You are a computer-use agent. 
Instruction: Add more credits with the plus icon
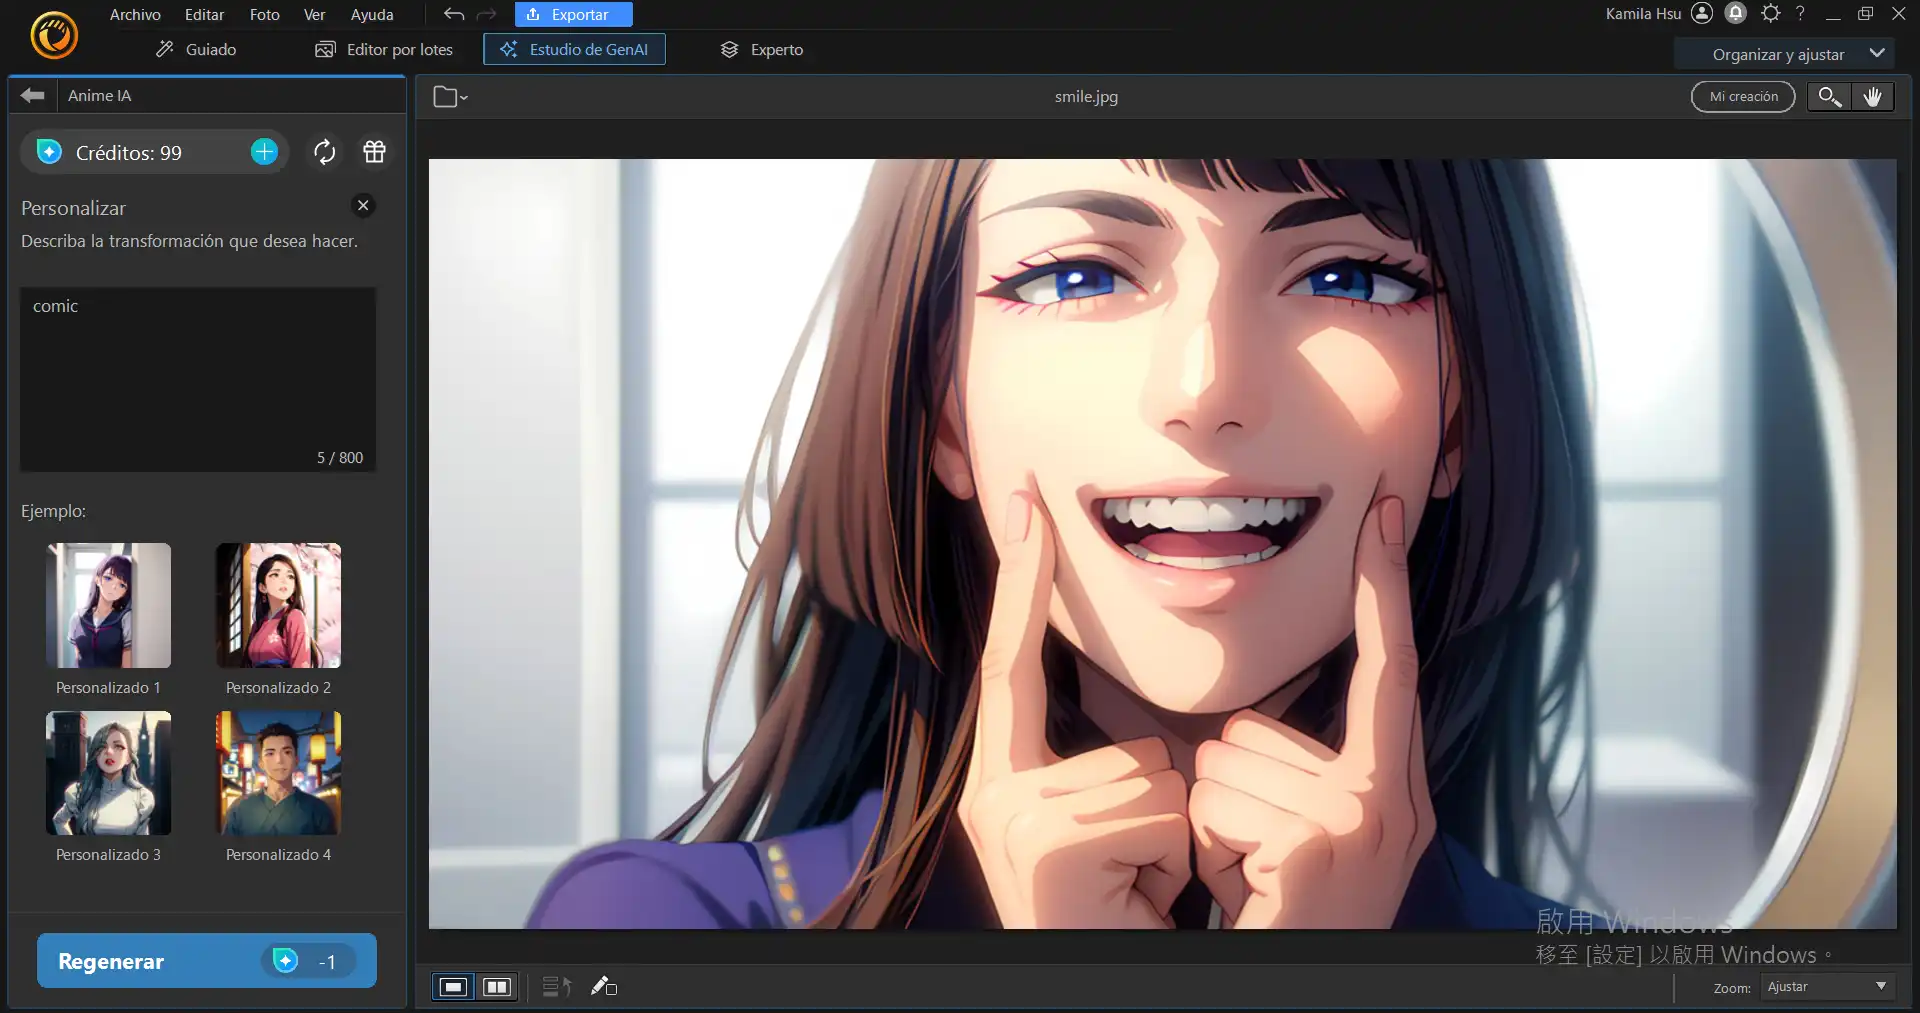tap(264, 152)
